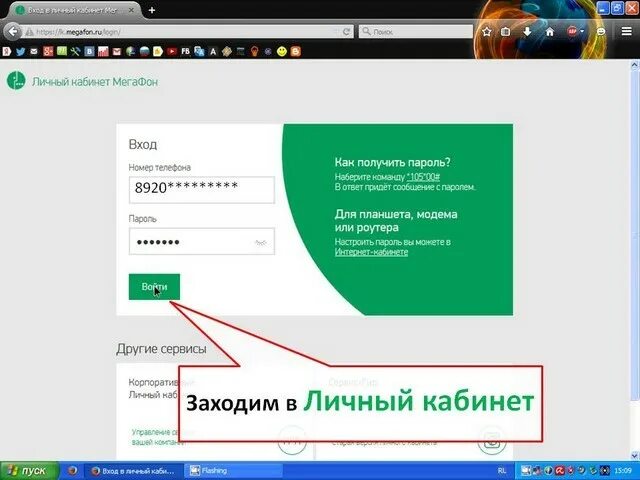Open the 'Интернет-кабинете' link

click(371, 252)
